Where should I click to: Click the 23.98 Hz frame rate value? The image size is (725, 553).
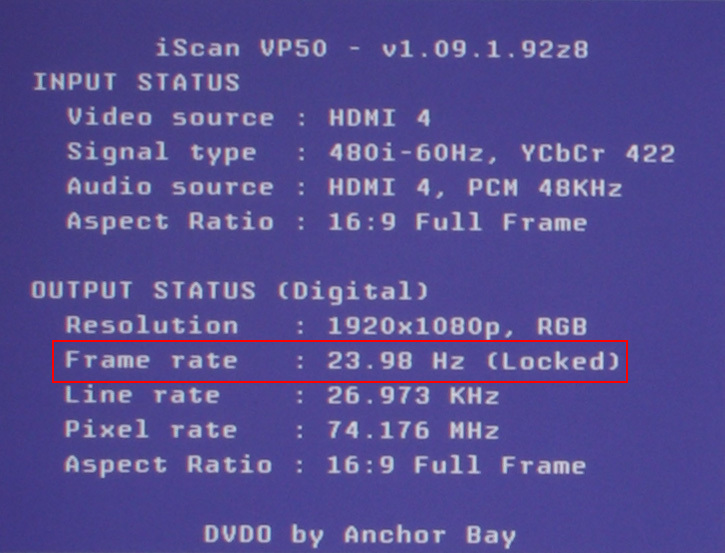pyautogui.click(x=396, y=361)
